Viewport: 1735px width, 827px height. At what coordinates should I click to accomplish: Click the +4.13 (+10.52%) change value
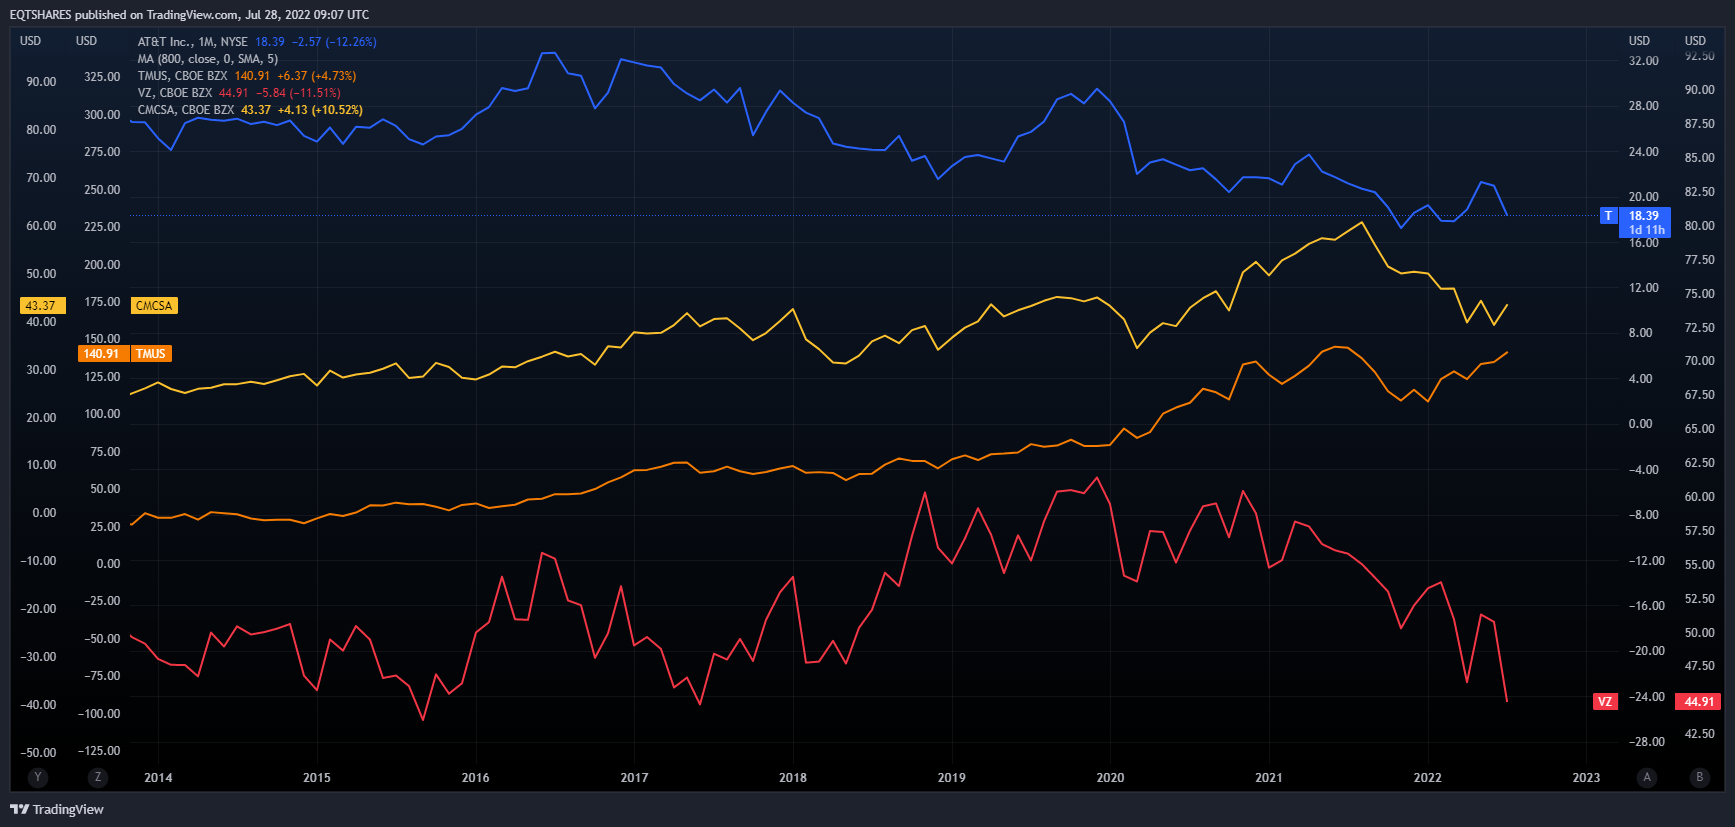(x=320, y=110)
